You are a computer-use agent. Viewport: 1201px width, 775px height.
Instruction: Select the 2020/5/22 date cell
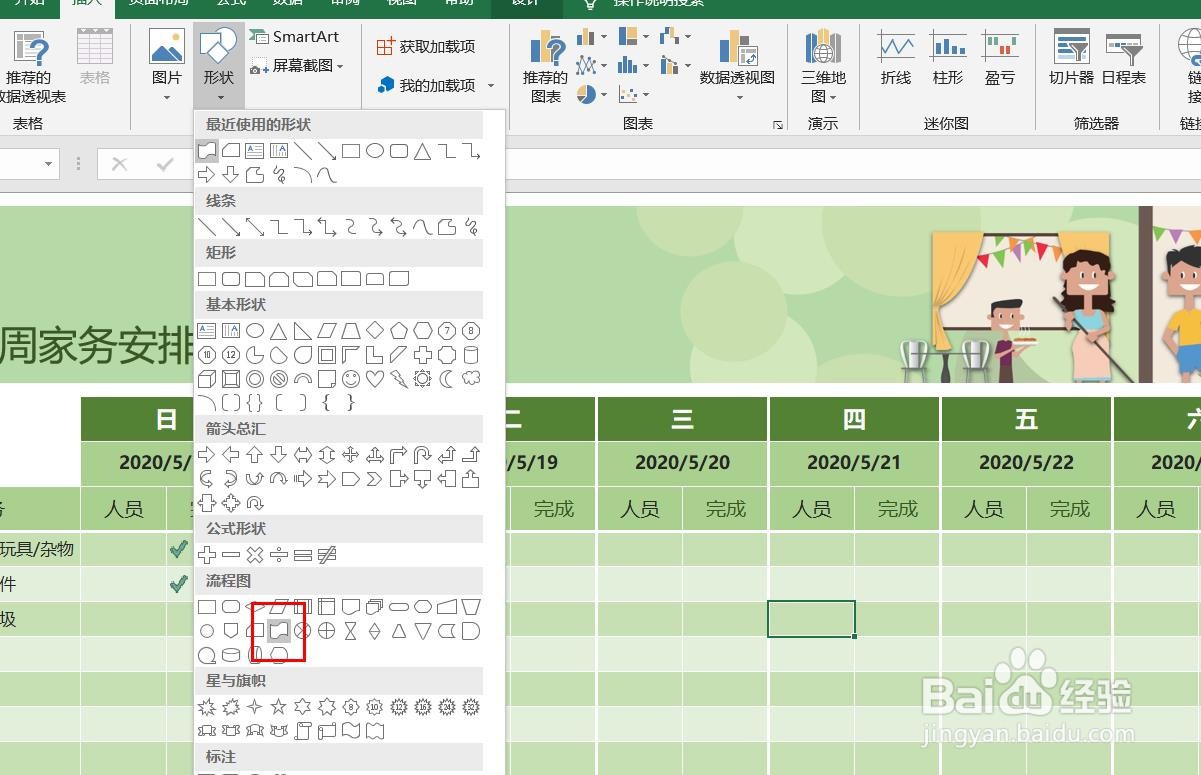(1026, 463)
